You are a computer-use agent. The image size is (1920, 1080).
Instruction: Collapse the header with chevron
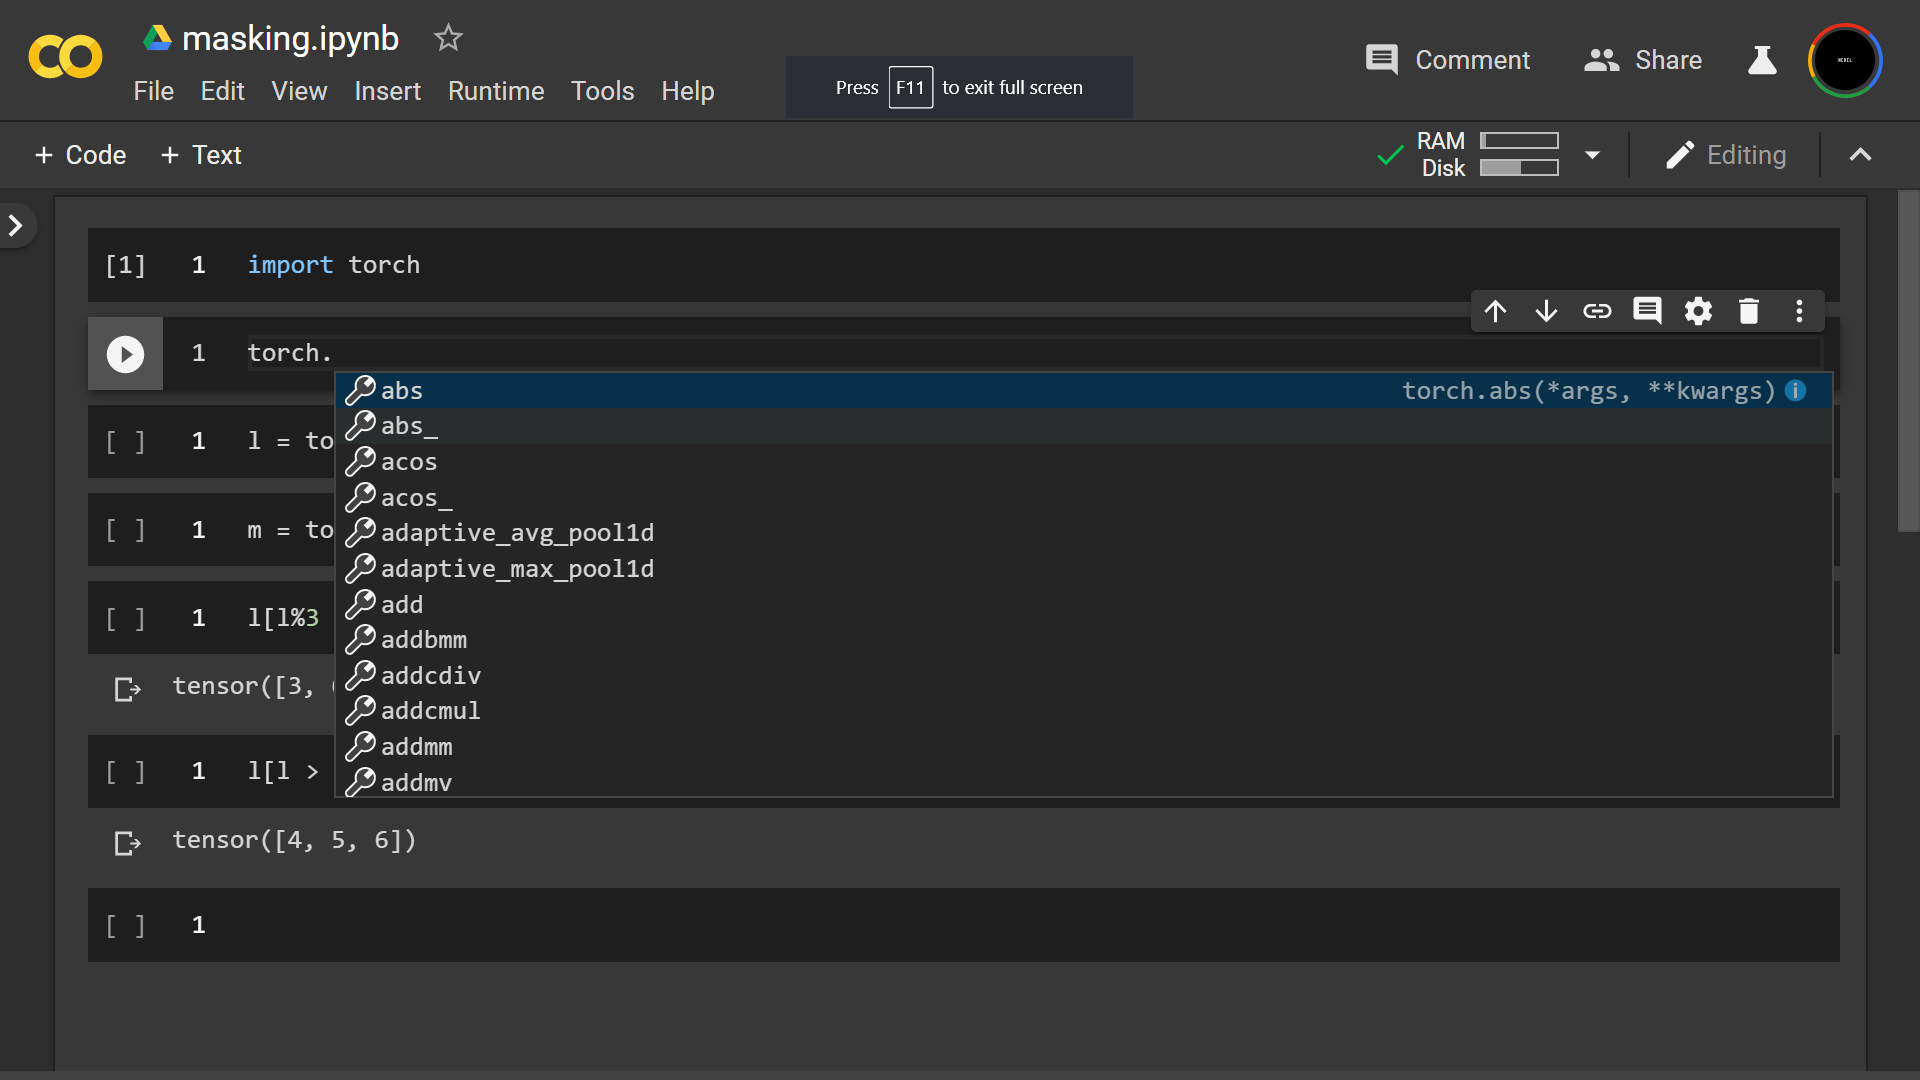[x=1860, y=155]
